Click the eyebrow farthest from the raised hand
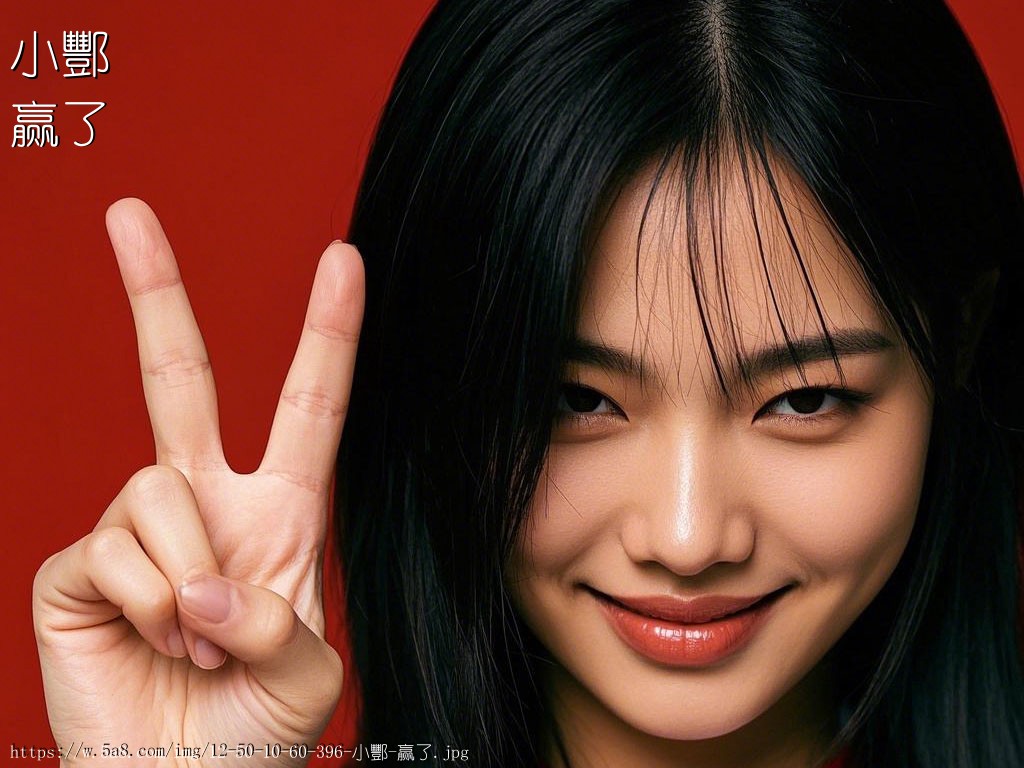Image resolution: width=1024 pixels, height=768 pixels. pos(830,345)
